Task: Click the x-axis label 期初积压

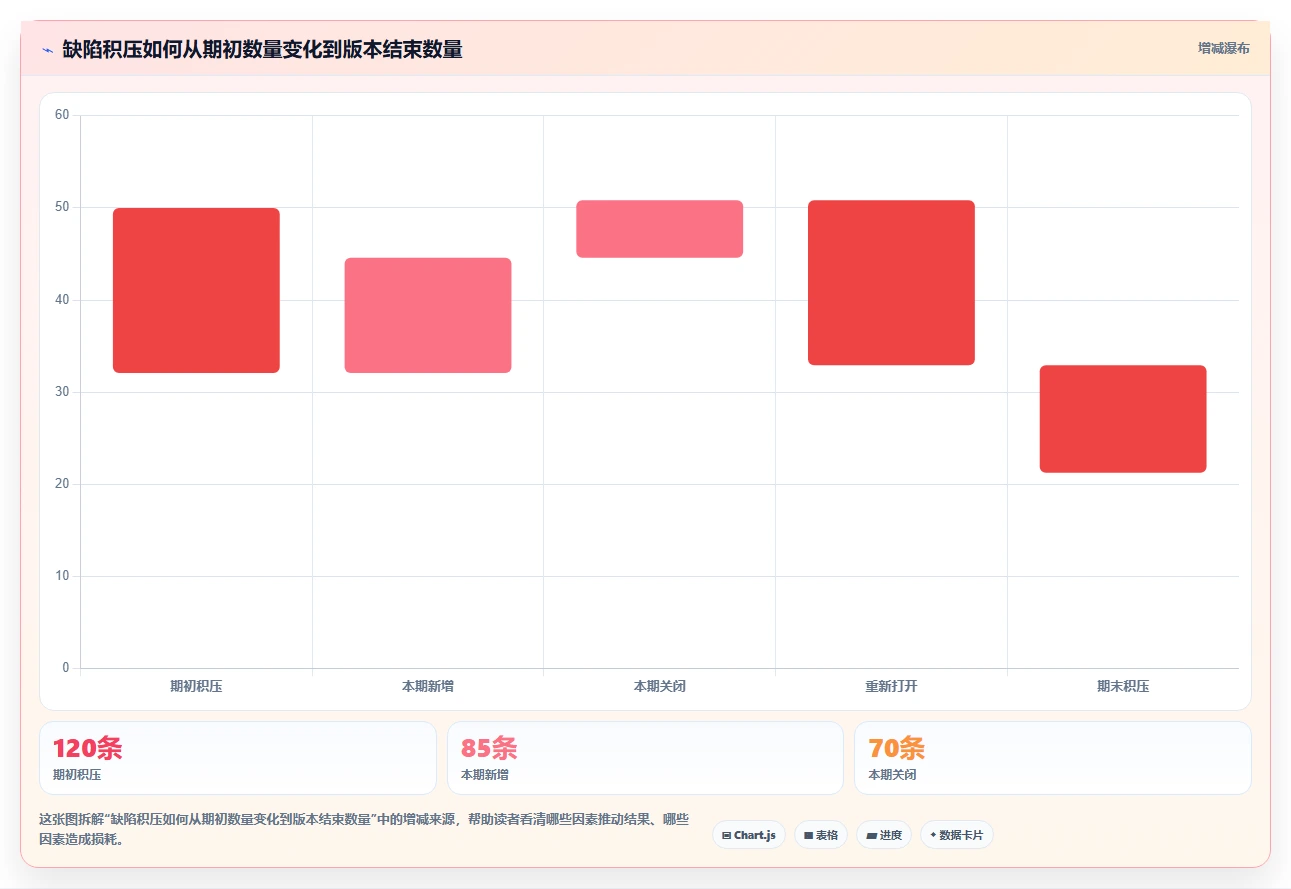Action: click(x=196, y=686)
